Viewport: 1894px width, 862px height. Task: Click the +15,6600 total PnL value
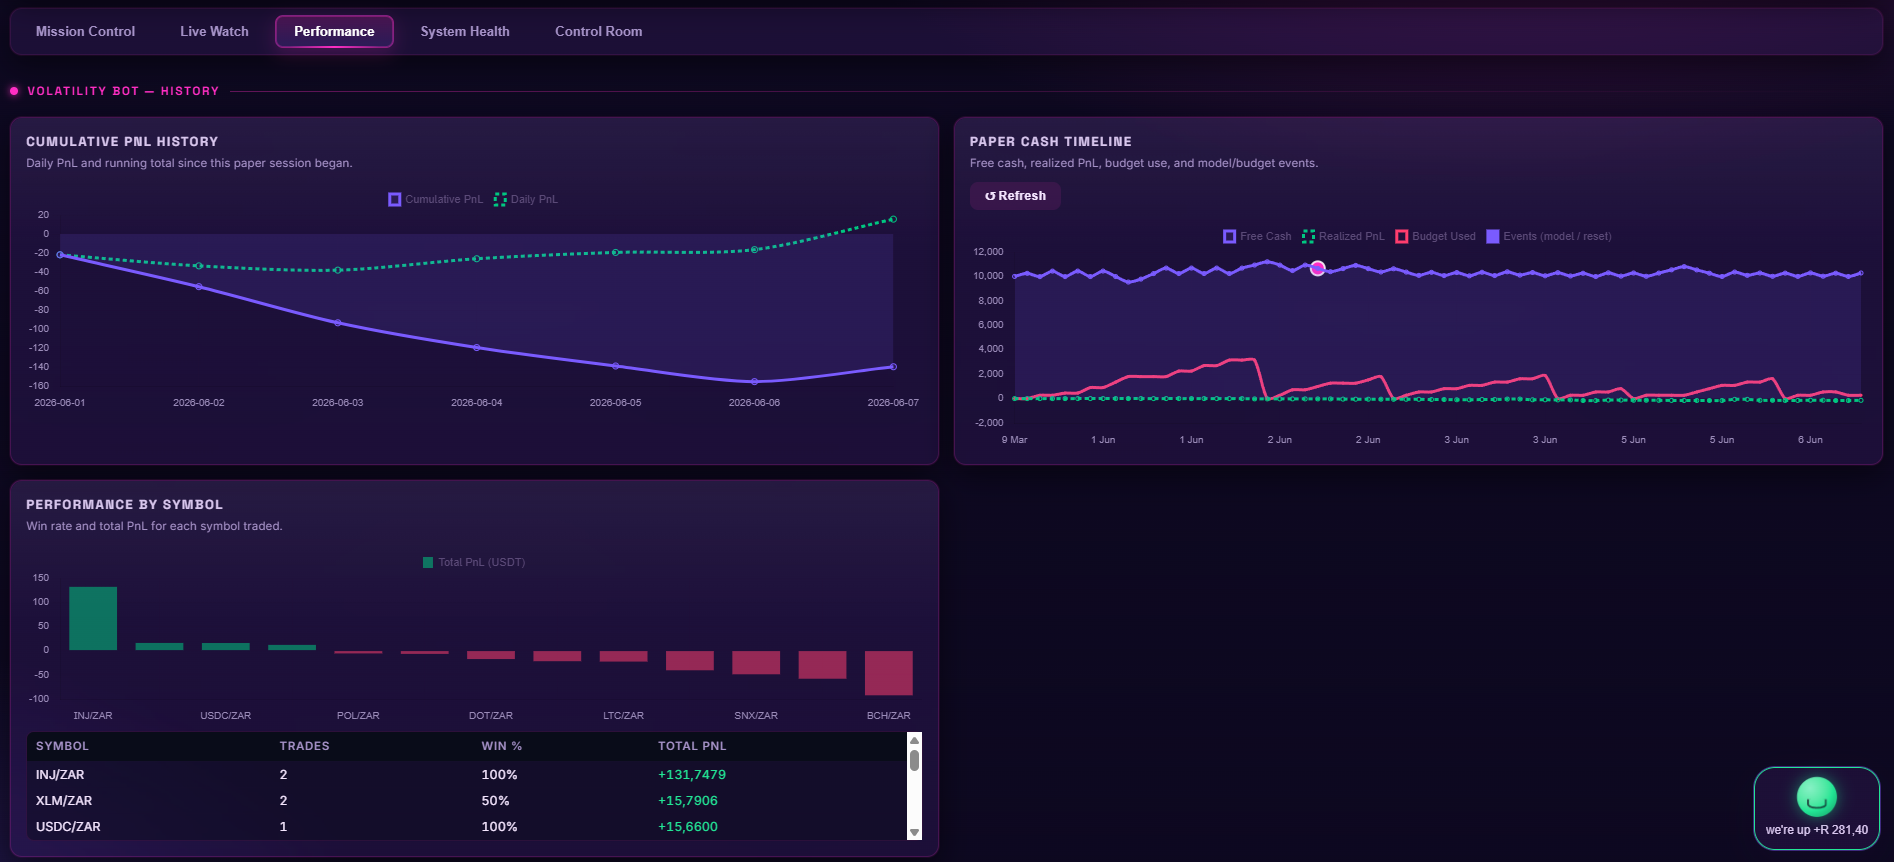pos(688,827)
